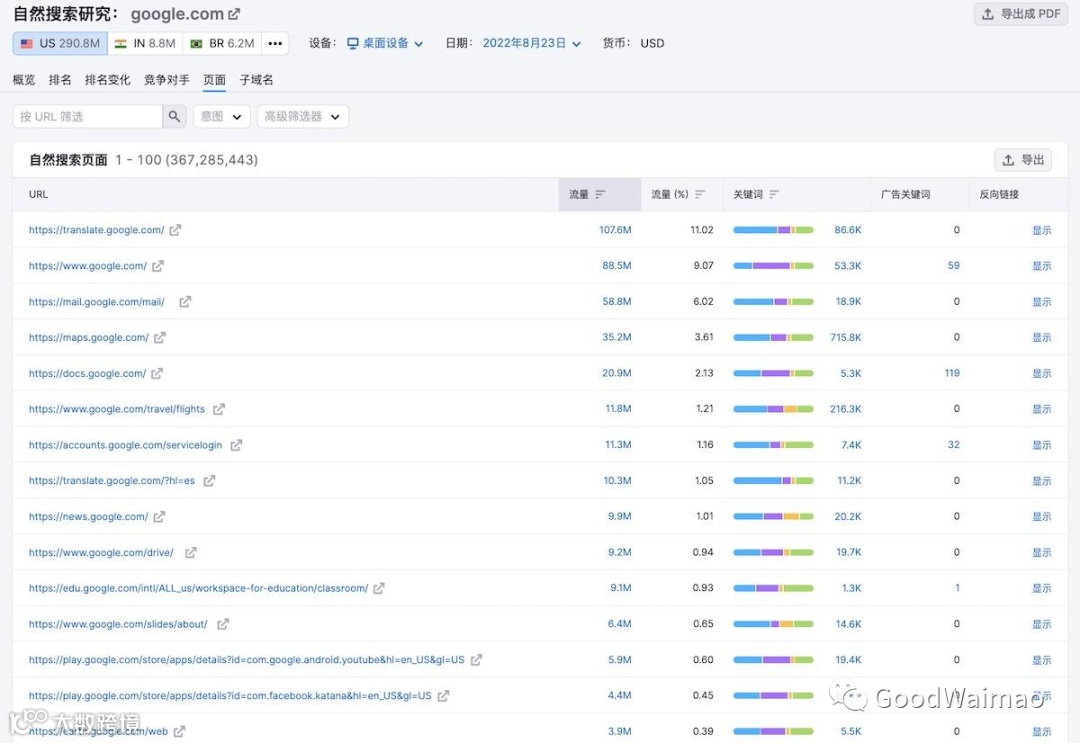Open the 桌面设备 device dropdown
Image resolution: width=1080 pixels, height=743 pixels.
pos(385,43)
